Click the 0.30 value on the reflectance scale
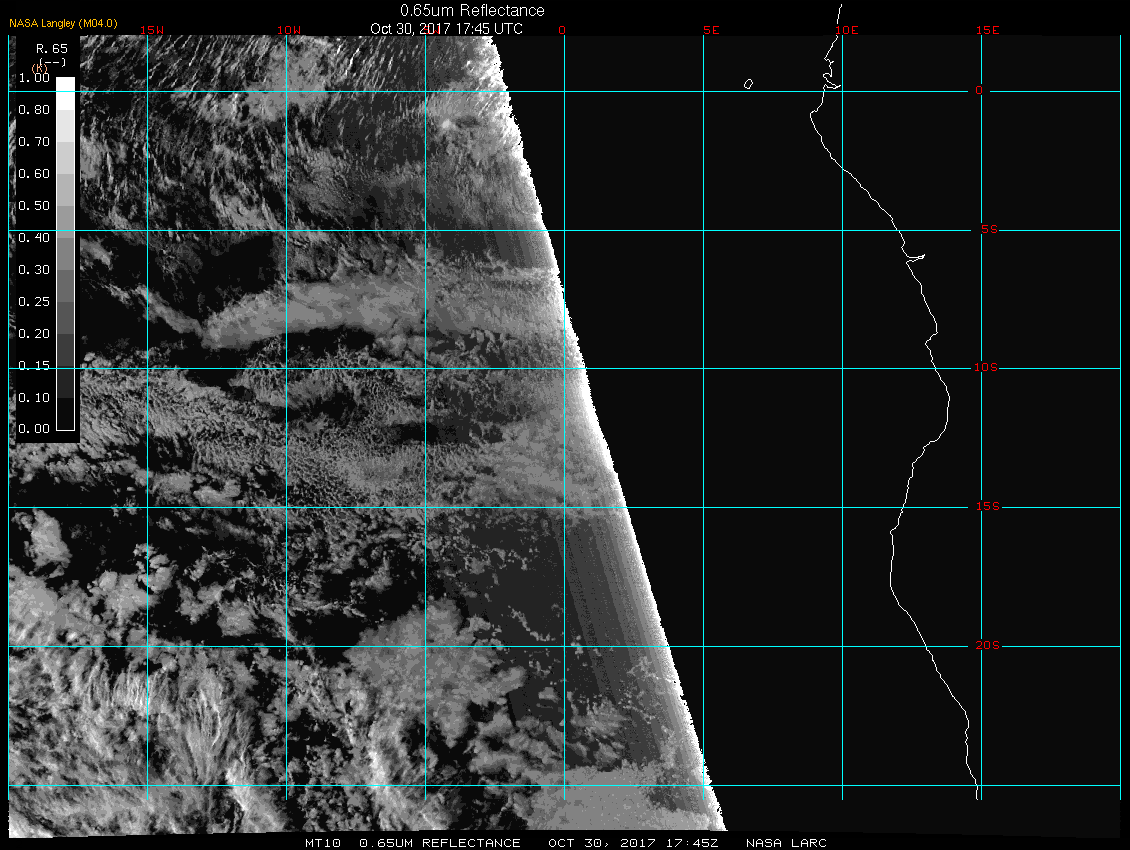The width and height of the screenshot is (1130, 850). (34, 270)
